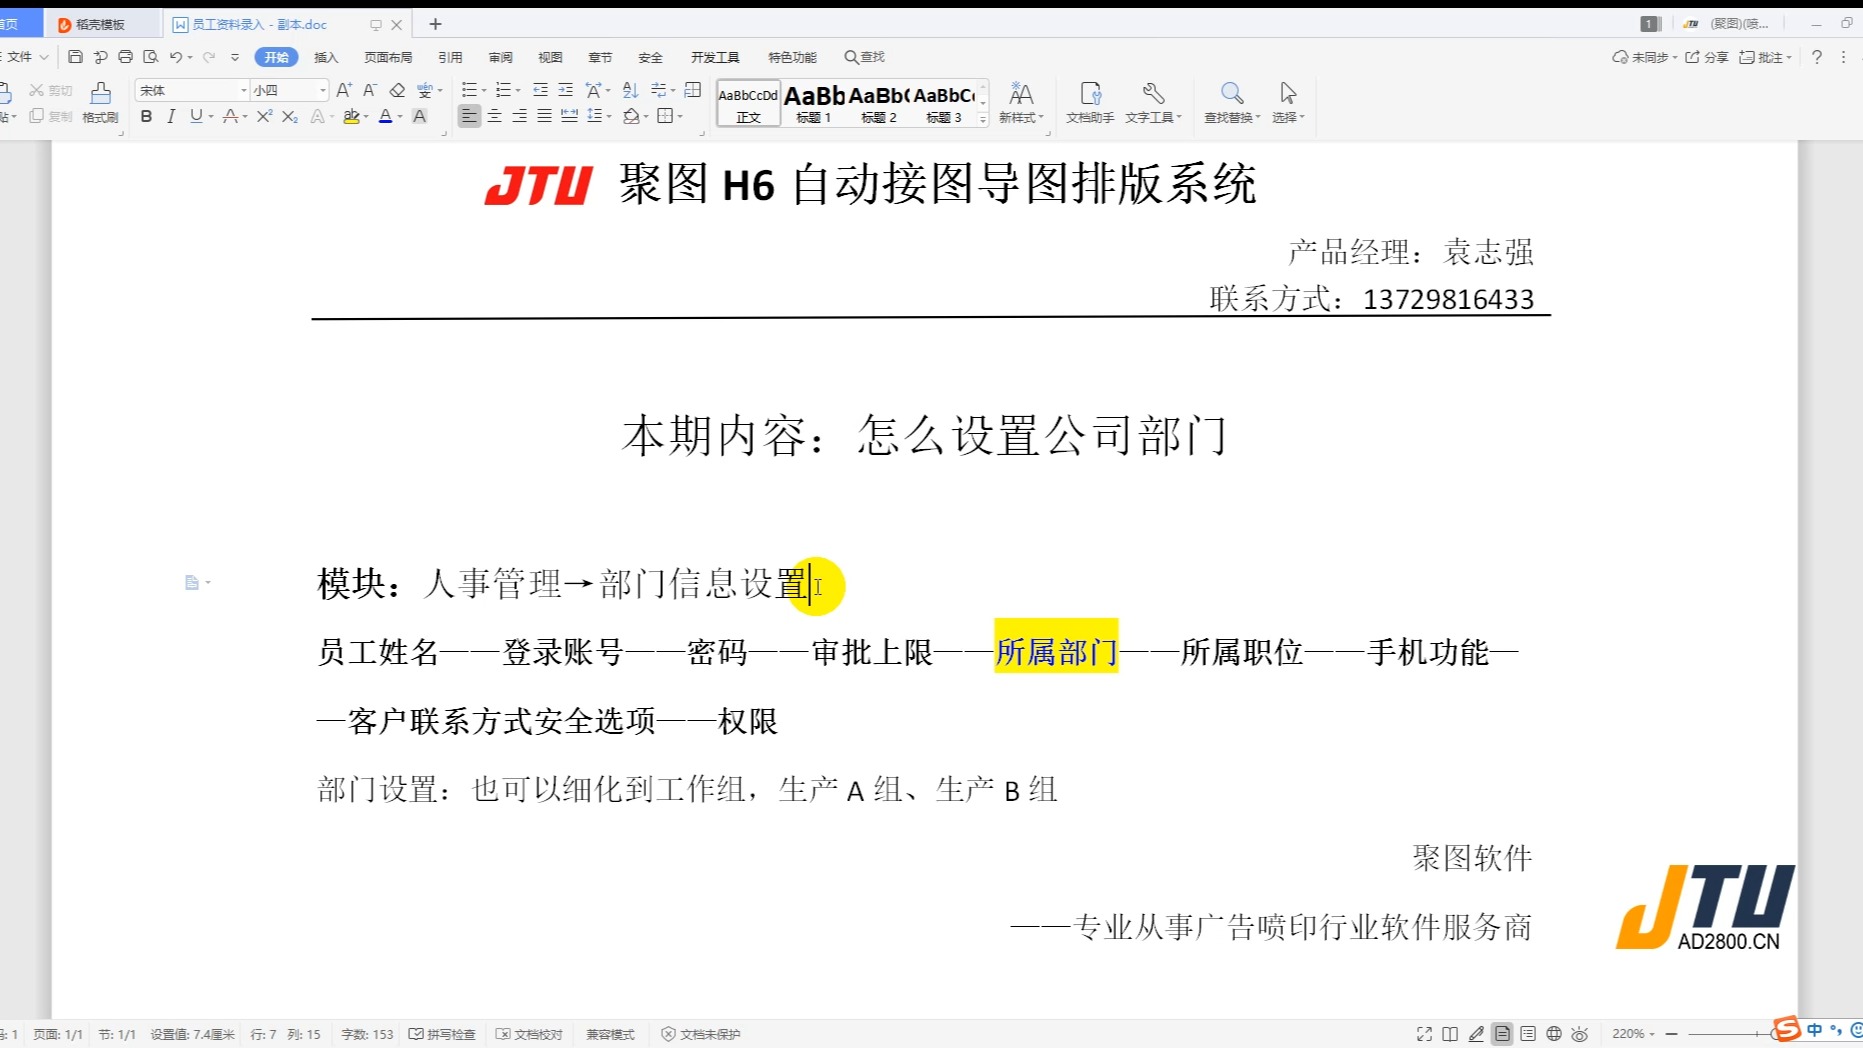Image resolution: width=1863 pixels, height=1048 pixels.
Task: Open the 开发工具 (Developer) tab
Action: click(715, 57)
